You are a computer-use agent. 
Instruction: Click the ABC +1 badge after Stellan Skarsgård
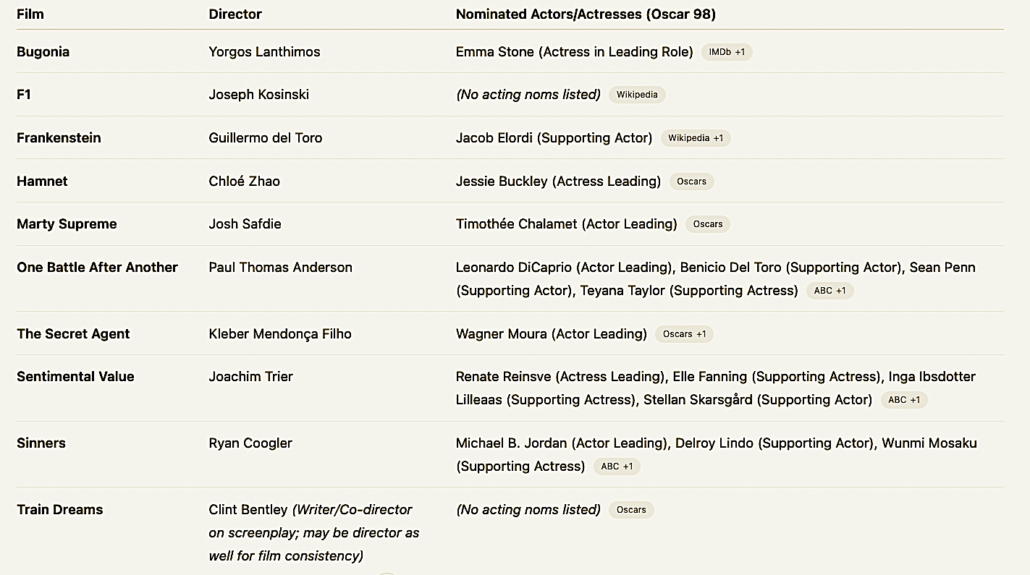click(x=904, y=400)
